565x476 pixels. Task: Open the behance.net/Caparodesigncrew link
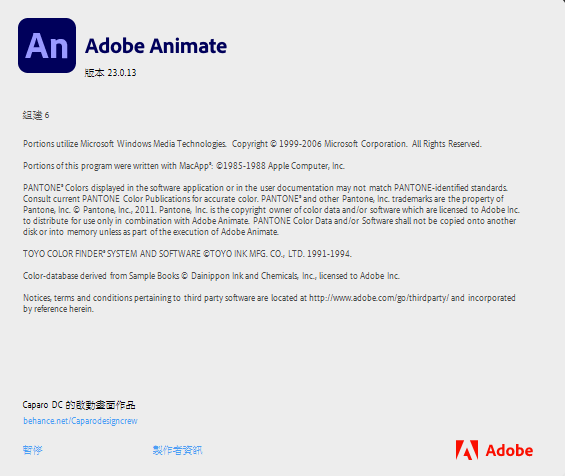pyautogui.click(x=80, y=421)
